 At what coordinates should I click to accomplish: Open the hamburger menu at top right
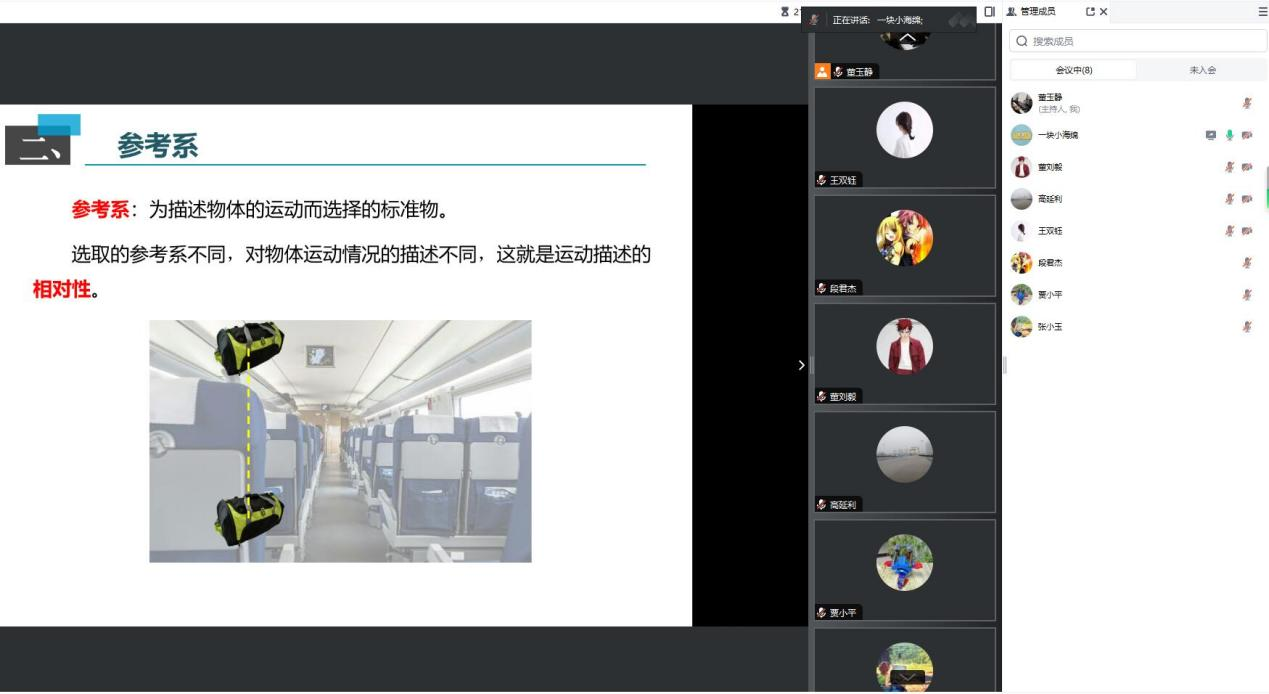(1262, 12)
